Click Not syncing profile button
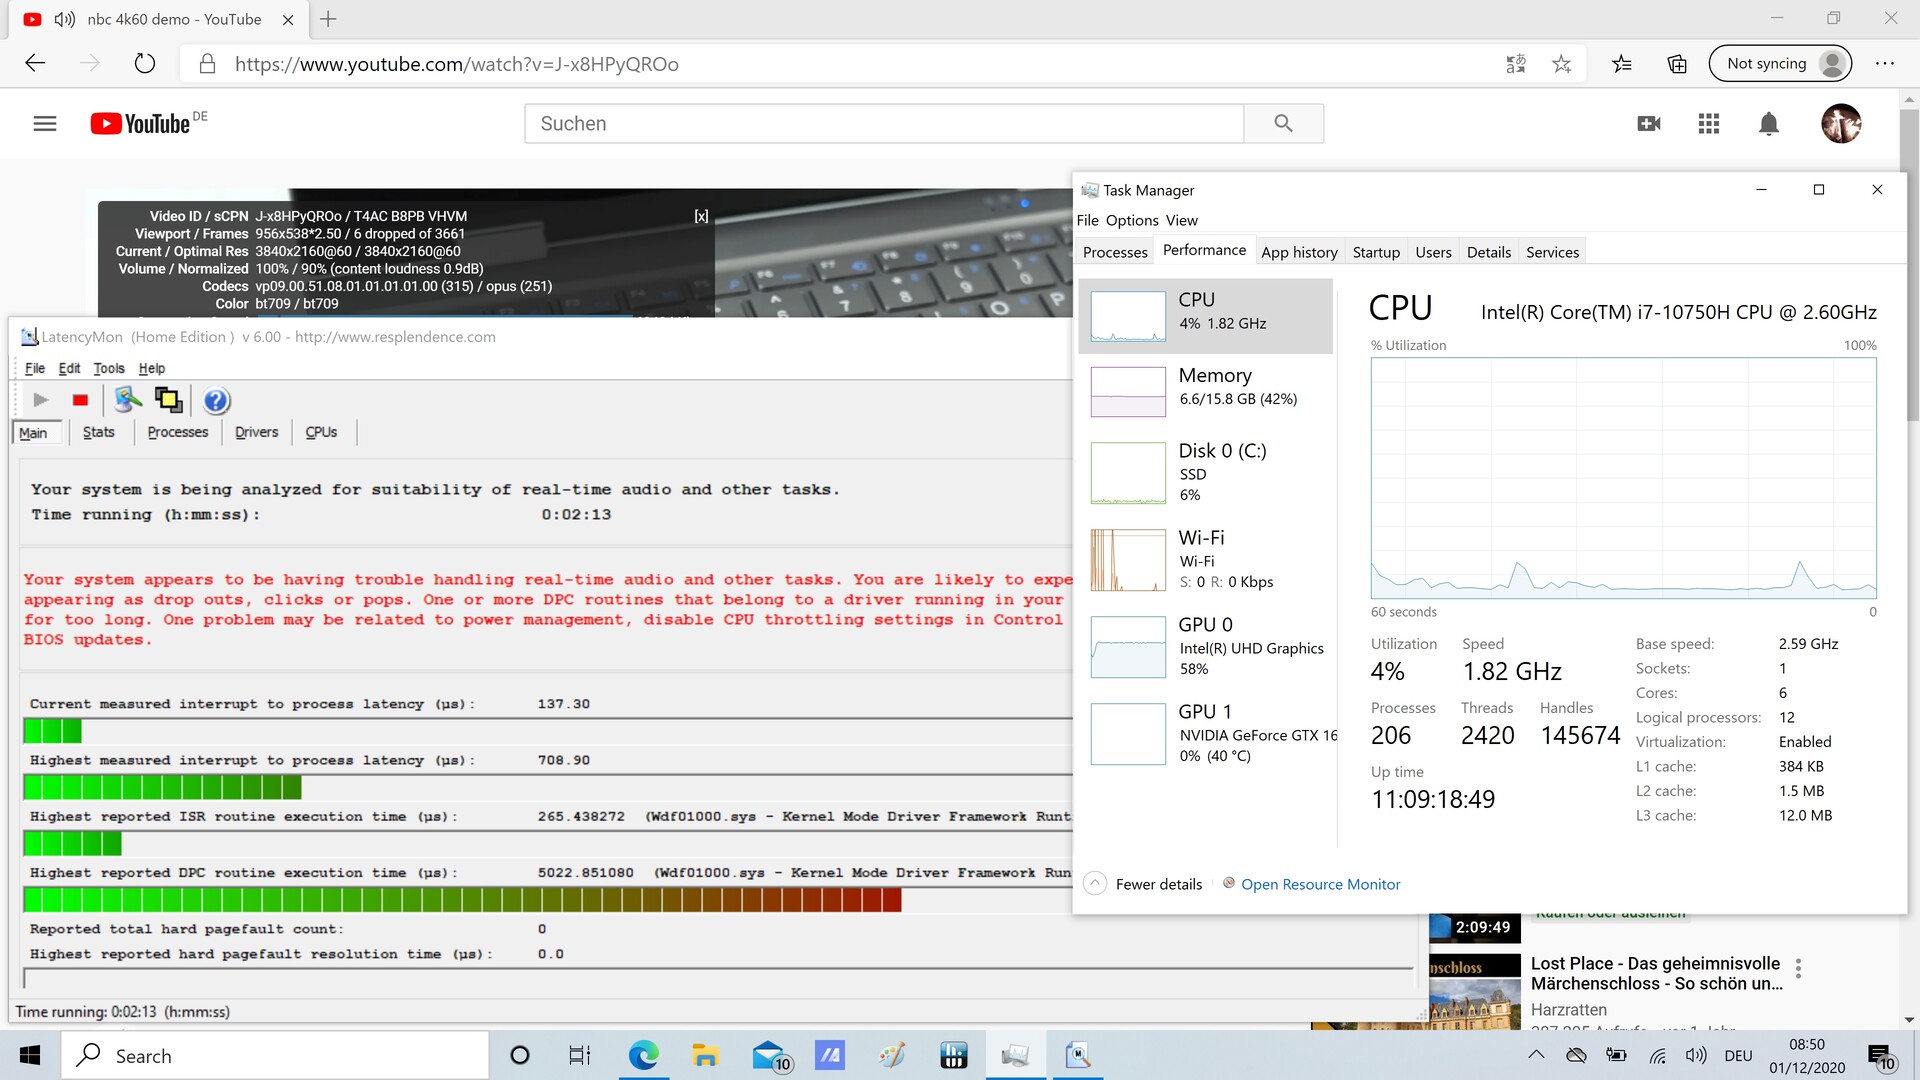The image size is (1920, 1080). tap(1781, 64)
